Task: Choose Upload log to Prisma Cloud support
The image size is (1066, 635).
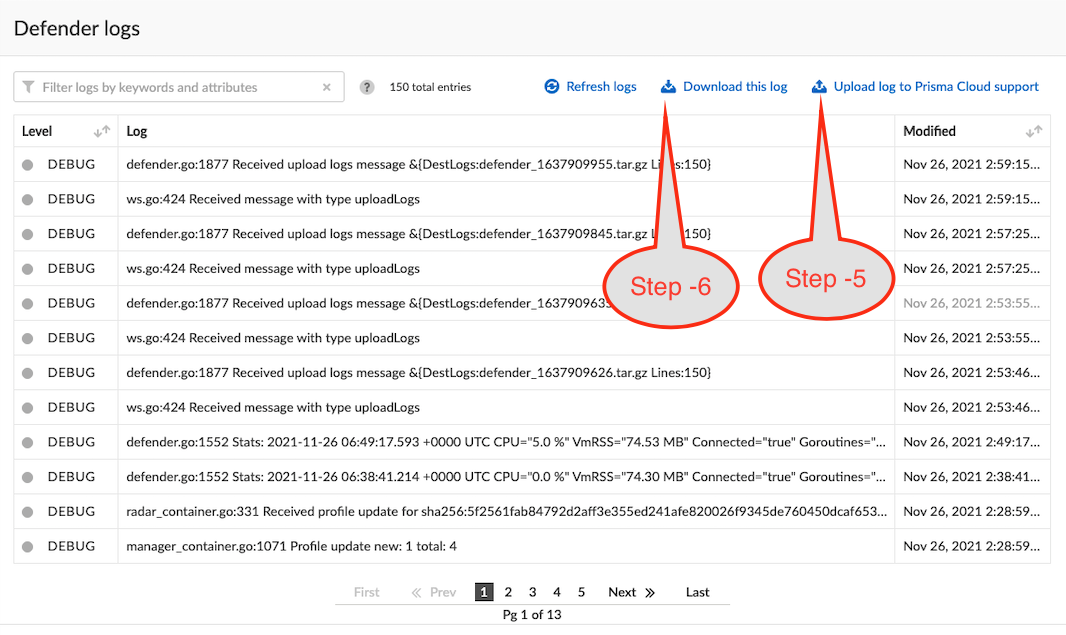Action: (936, 86)
